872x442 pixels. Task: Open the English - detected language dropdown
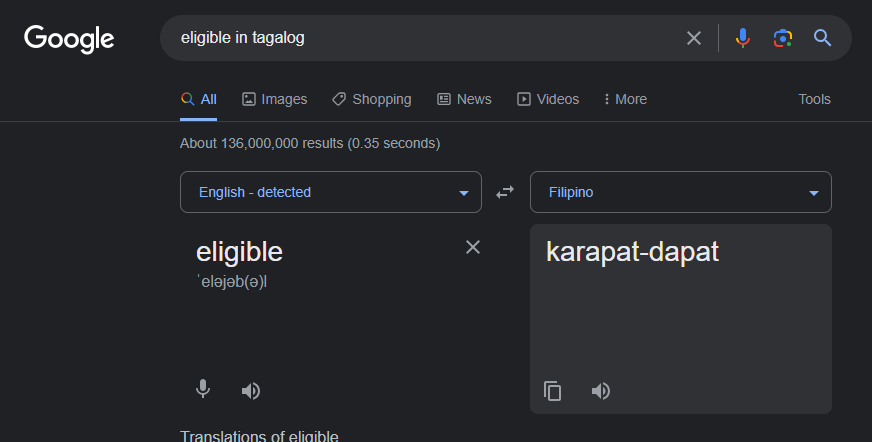(331, 192)
